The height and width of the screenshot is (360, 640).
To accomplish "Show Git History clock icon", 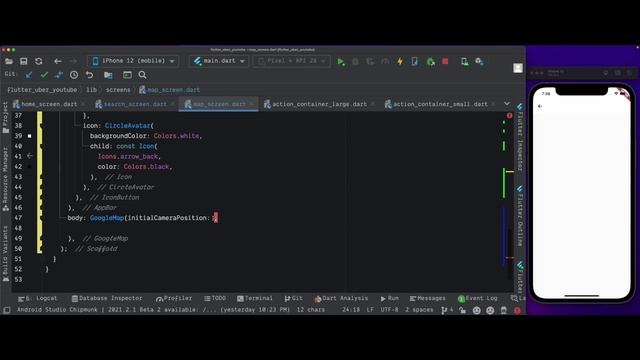I will (x=74, y=75).
